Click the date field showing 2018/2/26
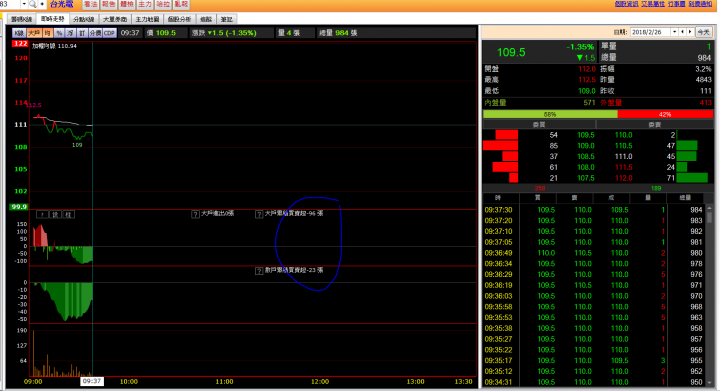 [650, 32]
